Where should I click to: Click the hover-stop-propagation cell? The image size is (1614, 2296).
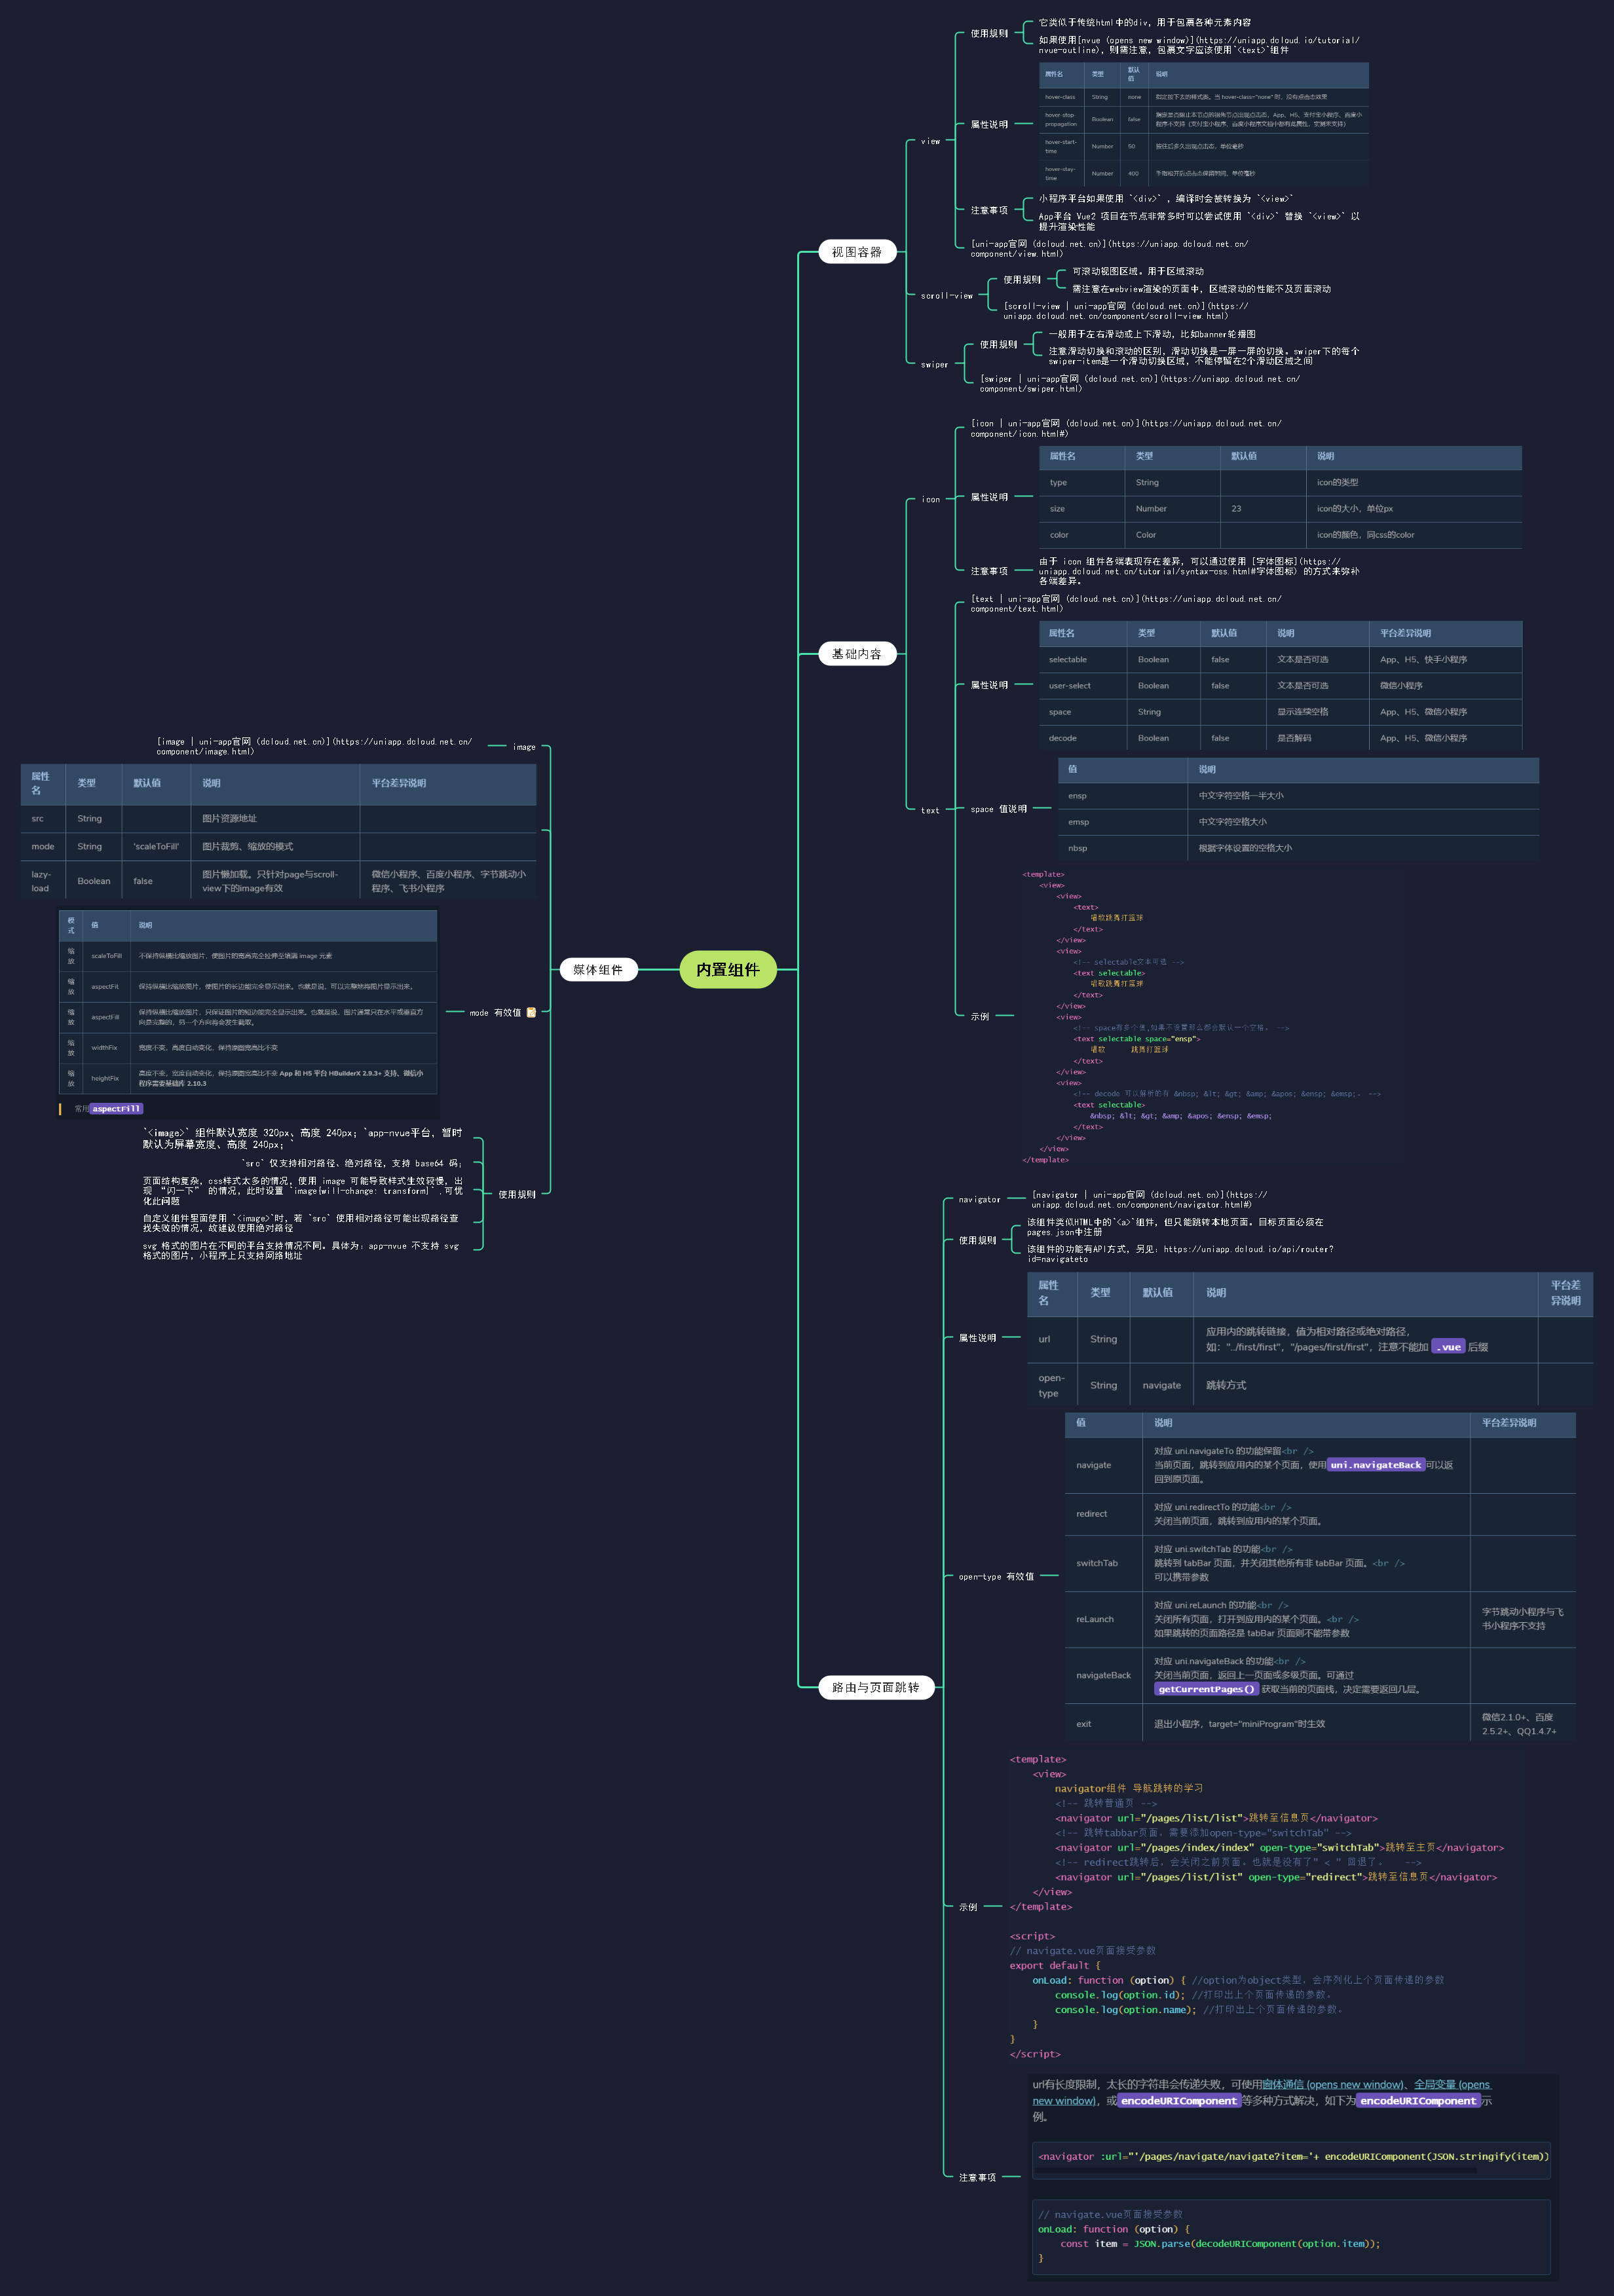click(1061, 119)
